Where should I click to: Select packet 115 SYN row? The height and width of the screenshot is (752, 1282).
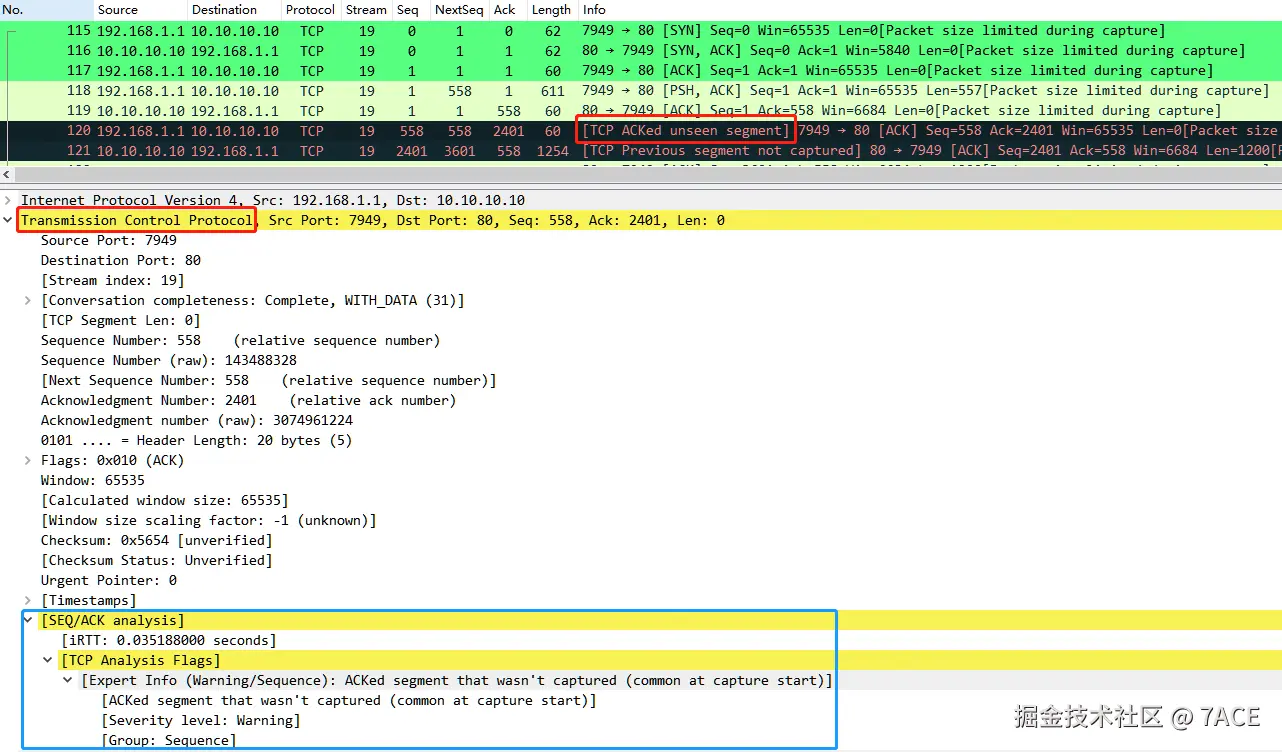click(x=641, y=30)
